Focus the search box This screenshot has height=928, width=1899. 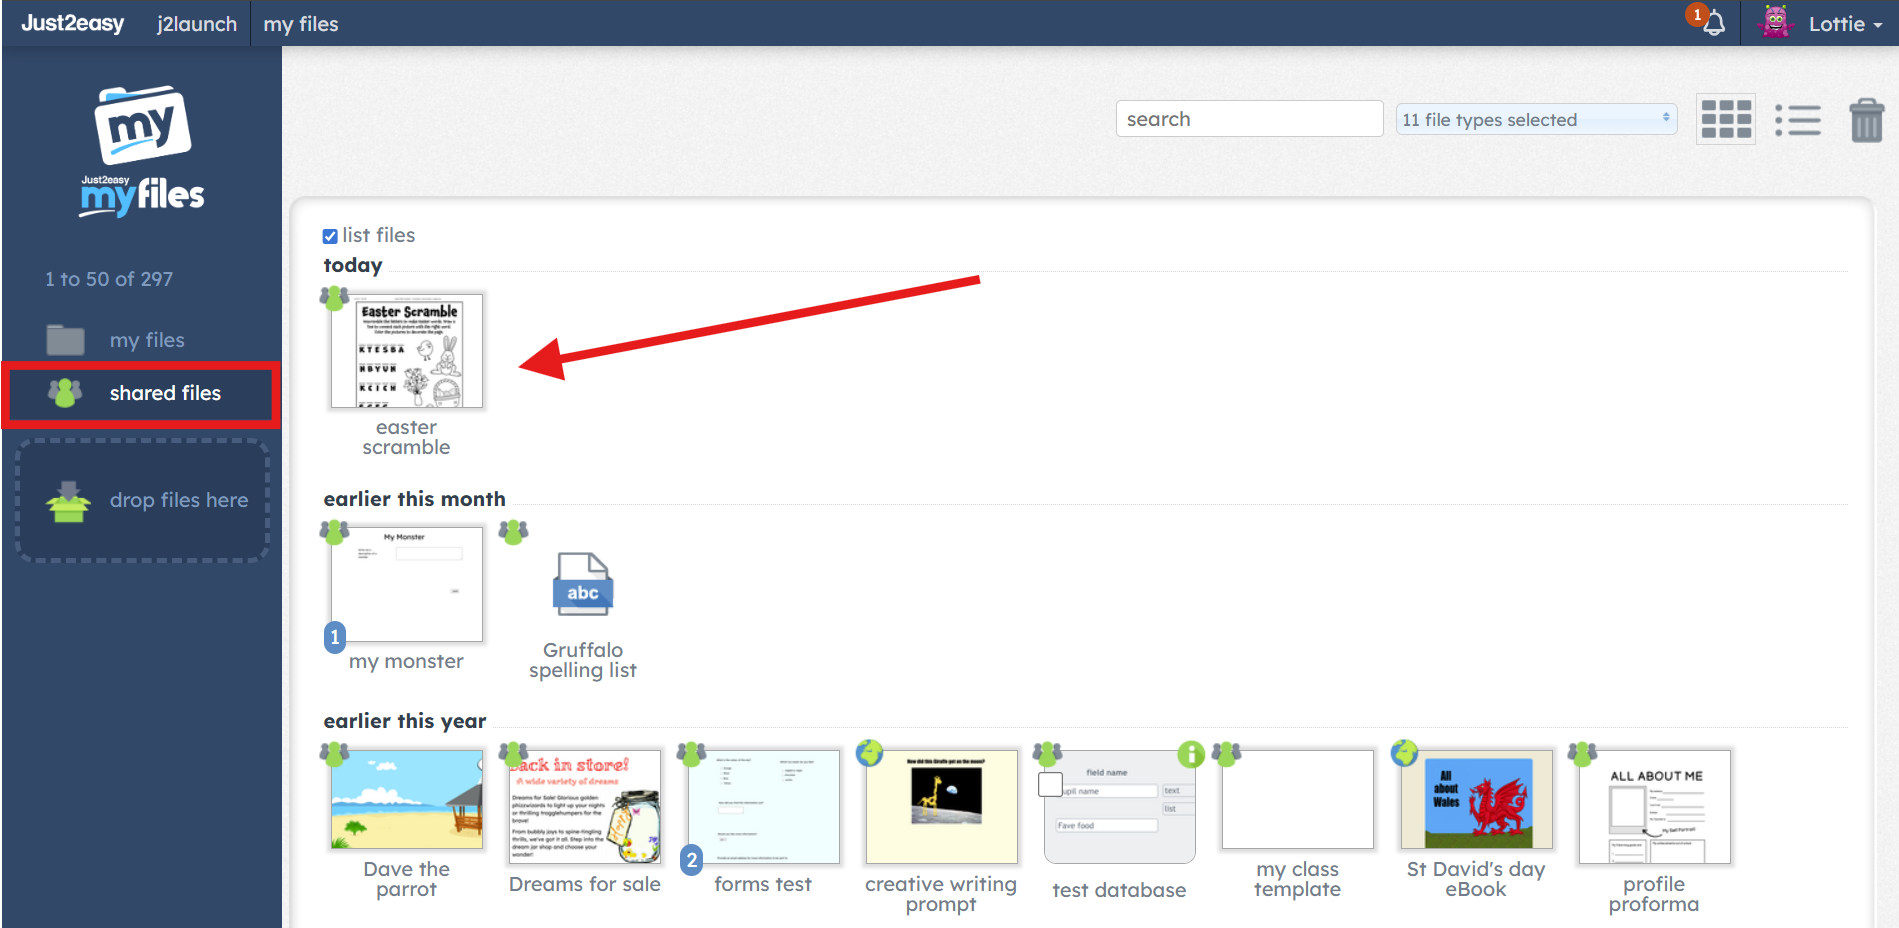coord(1249,119)
